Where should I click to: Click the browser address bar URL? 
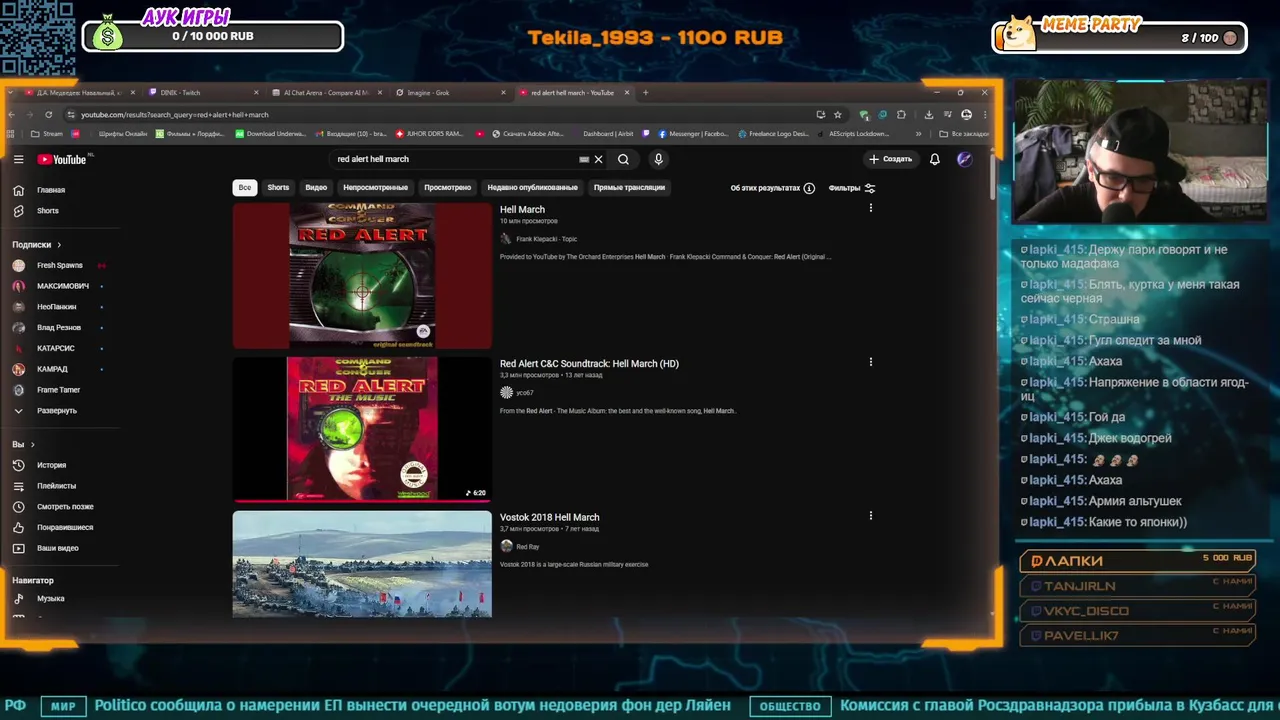[175, 115]
